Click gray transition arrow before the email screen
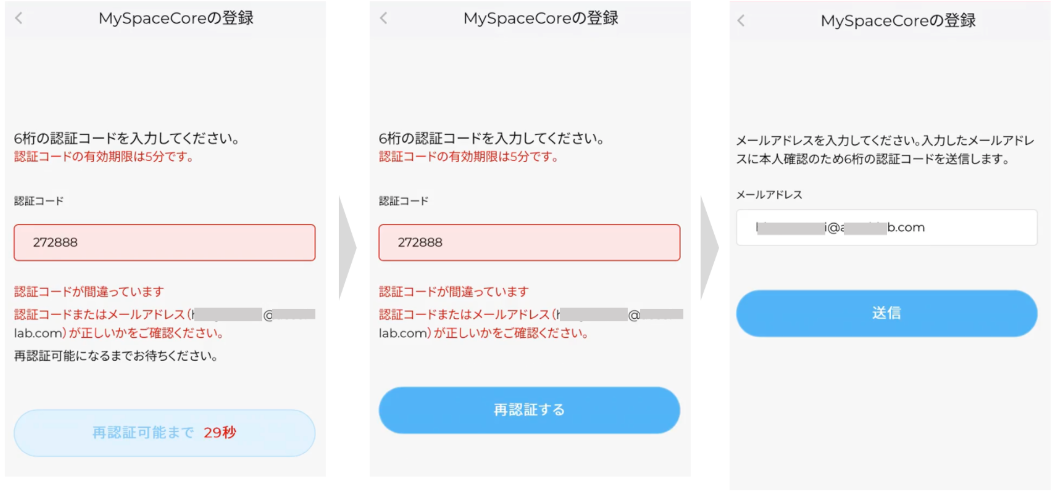1057x503 pixels. [x=712, y=249]
